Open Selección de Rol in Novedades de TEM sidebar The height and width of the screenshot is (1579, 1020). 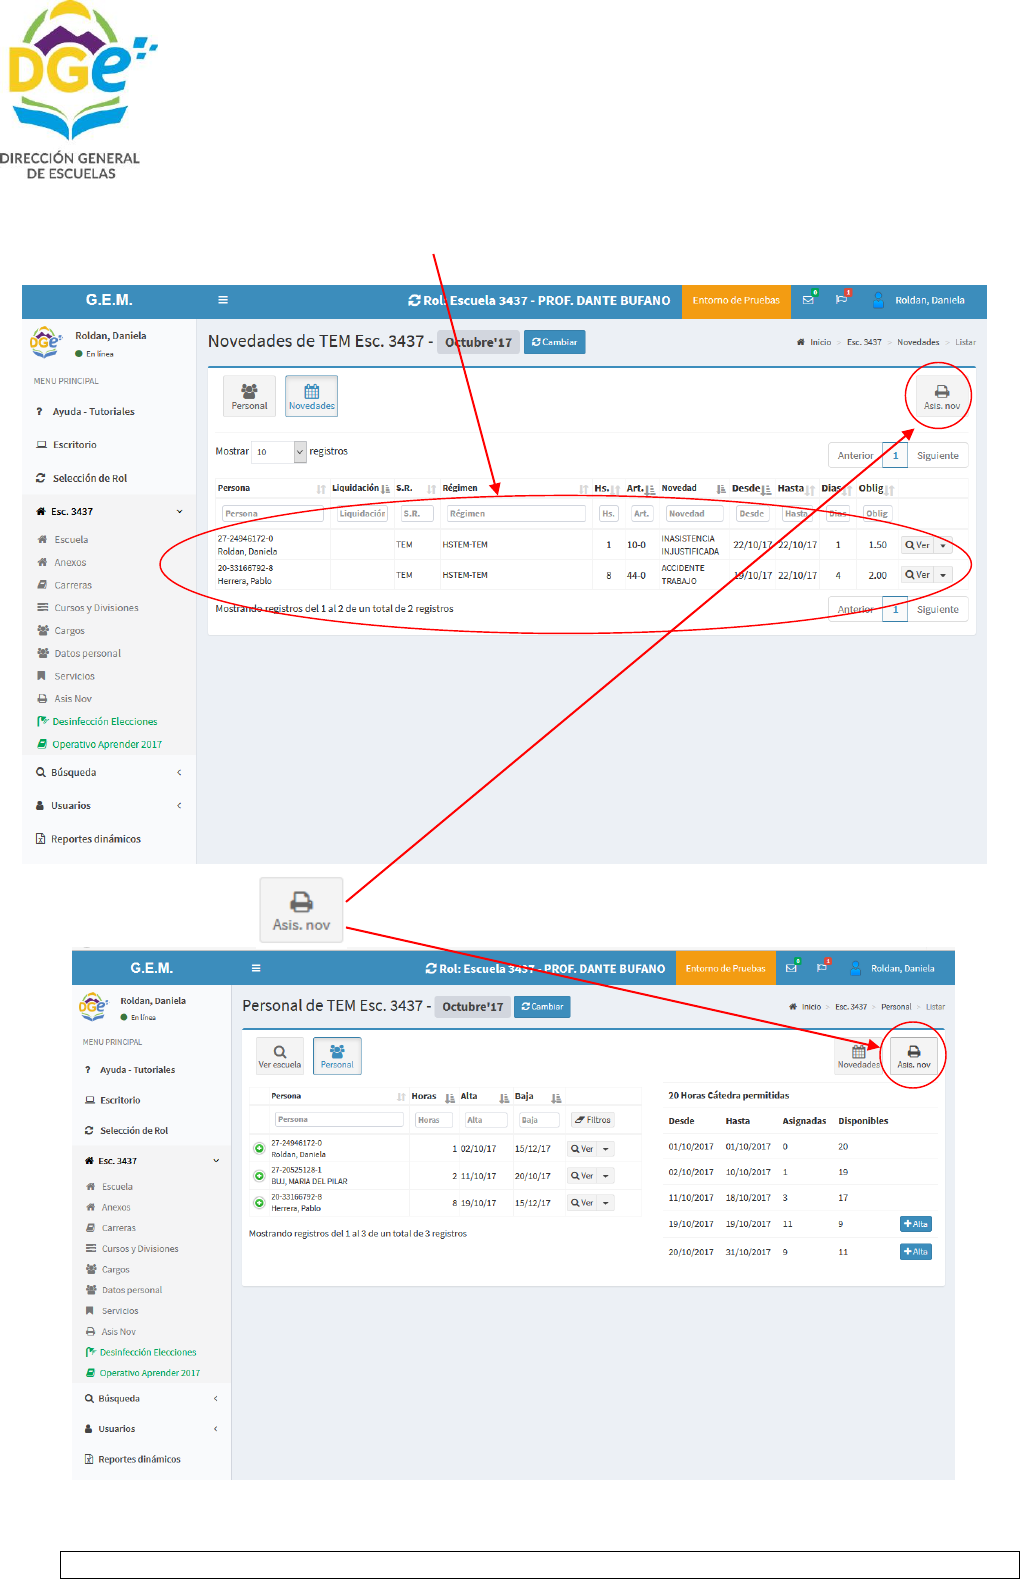(x=90, y=478)
